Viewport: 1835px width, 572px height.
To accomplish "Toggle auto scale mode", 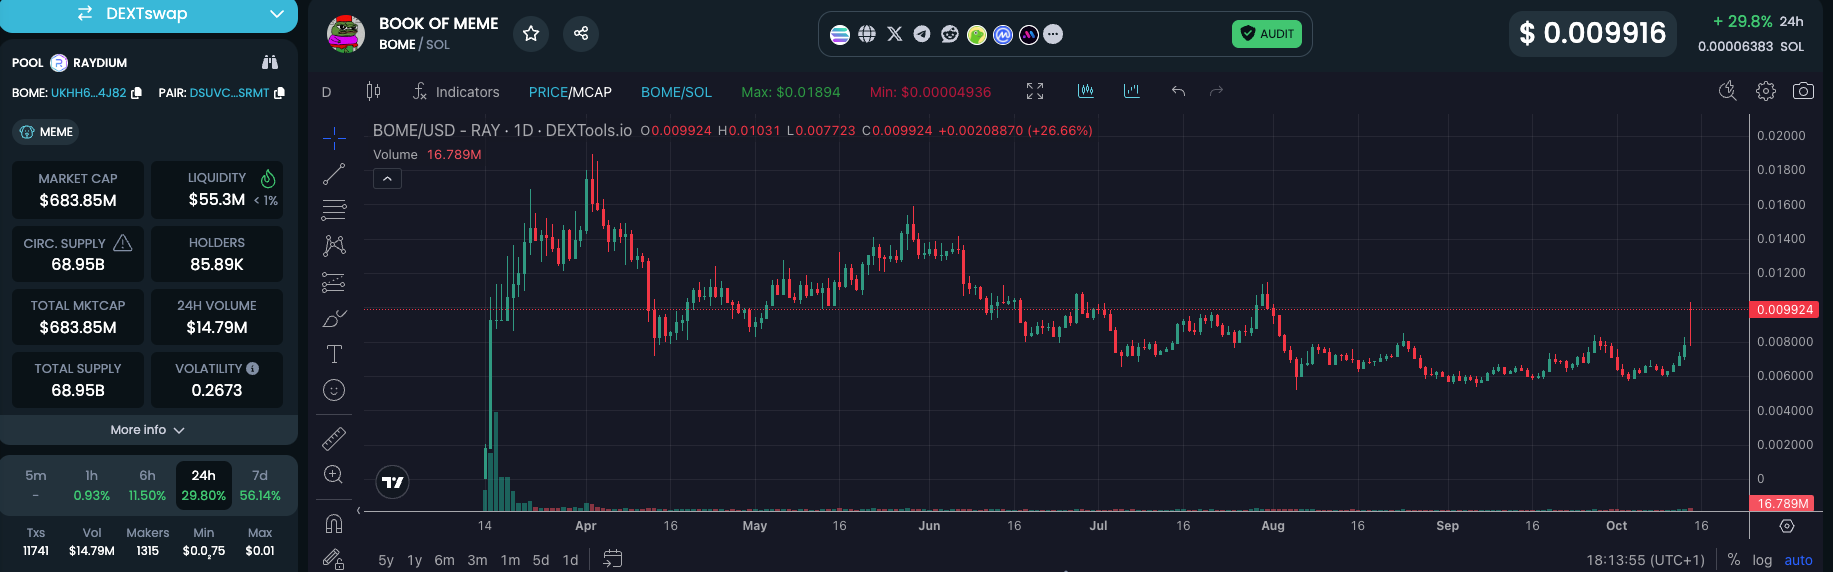I will (1798, 560).
